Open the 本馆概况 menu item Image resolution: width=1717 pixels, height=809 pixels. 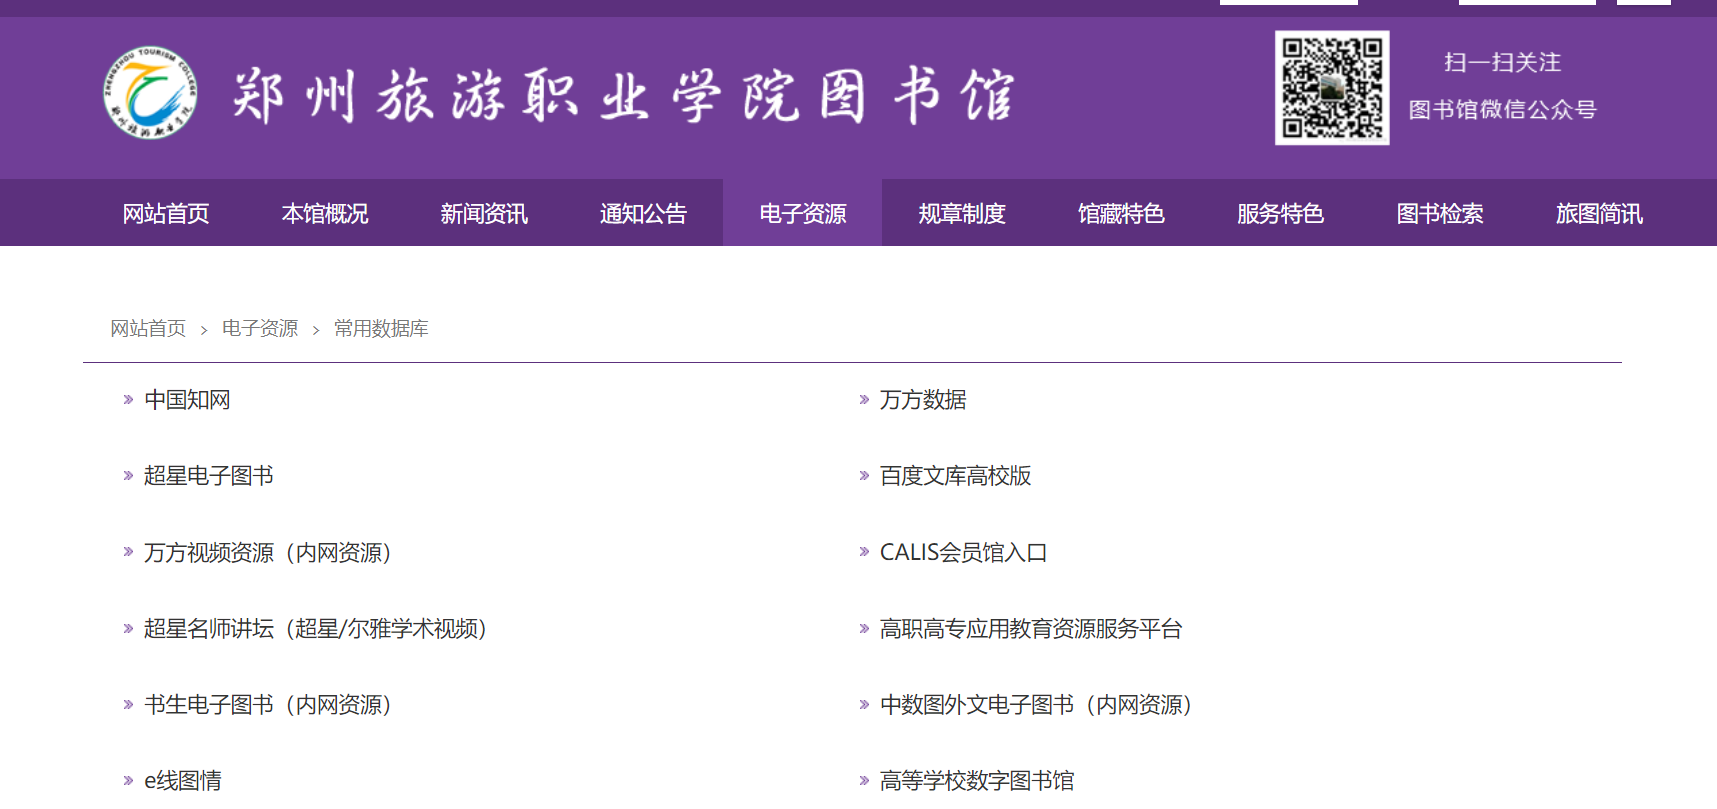325,213
